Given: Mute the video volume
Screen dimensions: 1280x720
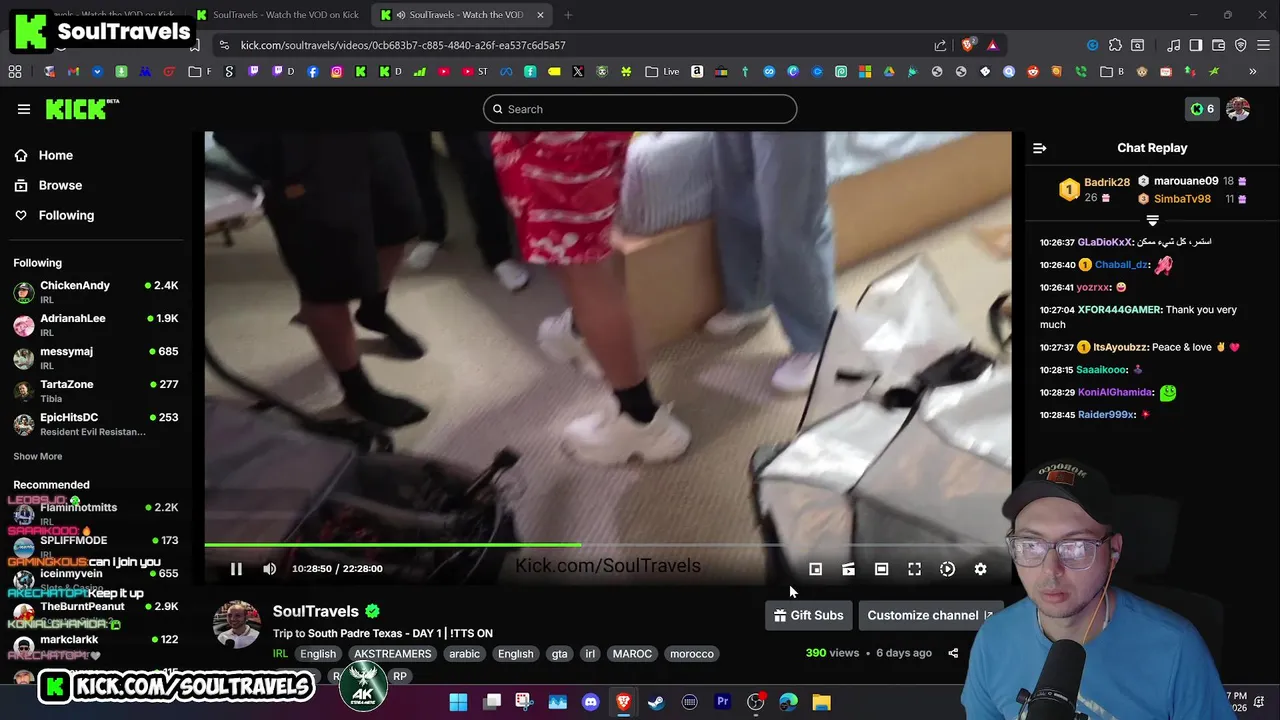Looking at the screenshot, I should pos(269,569).
